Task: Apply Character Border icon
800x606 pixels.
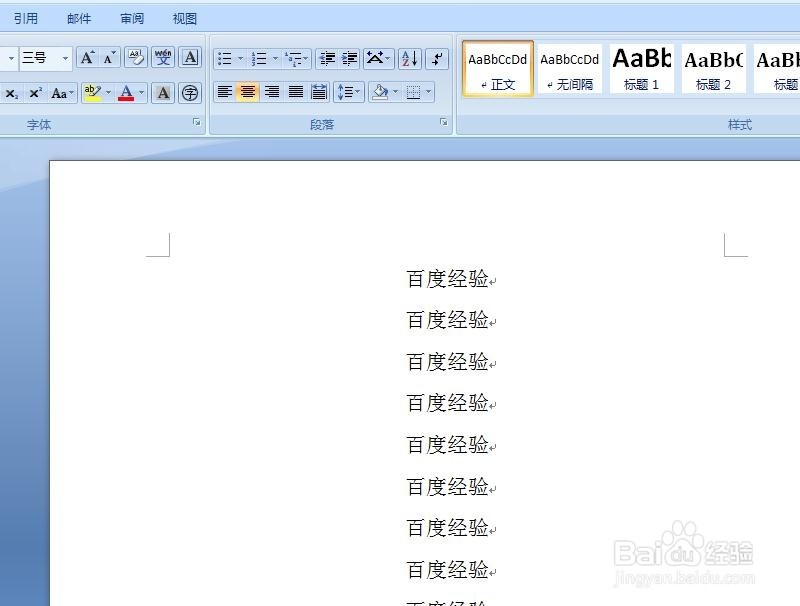Action: [x=190, y=58]
